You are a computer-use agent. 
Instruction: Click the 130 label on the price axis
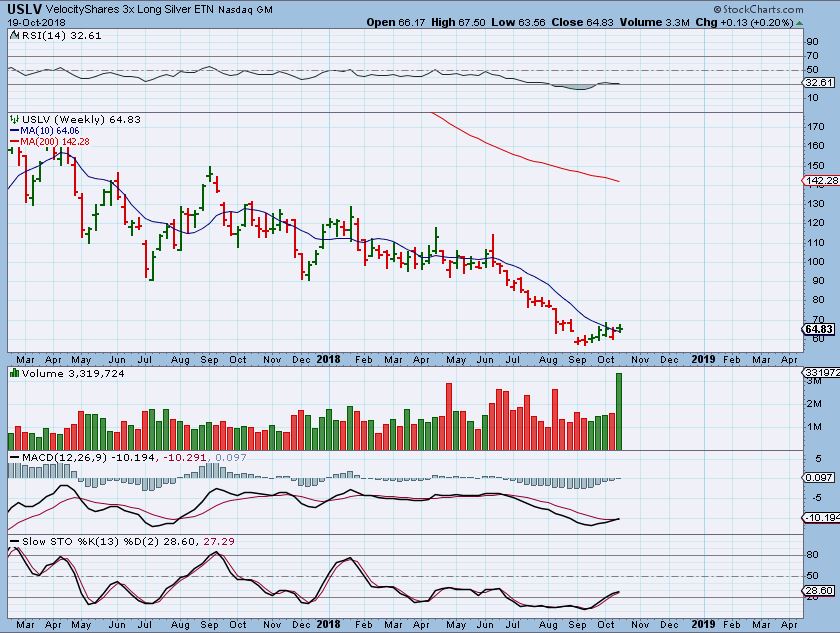[815, 204]
